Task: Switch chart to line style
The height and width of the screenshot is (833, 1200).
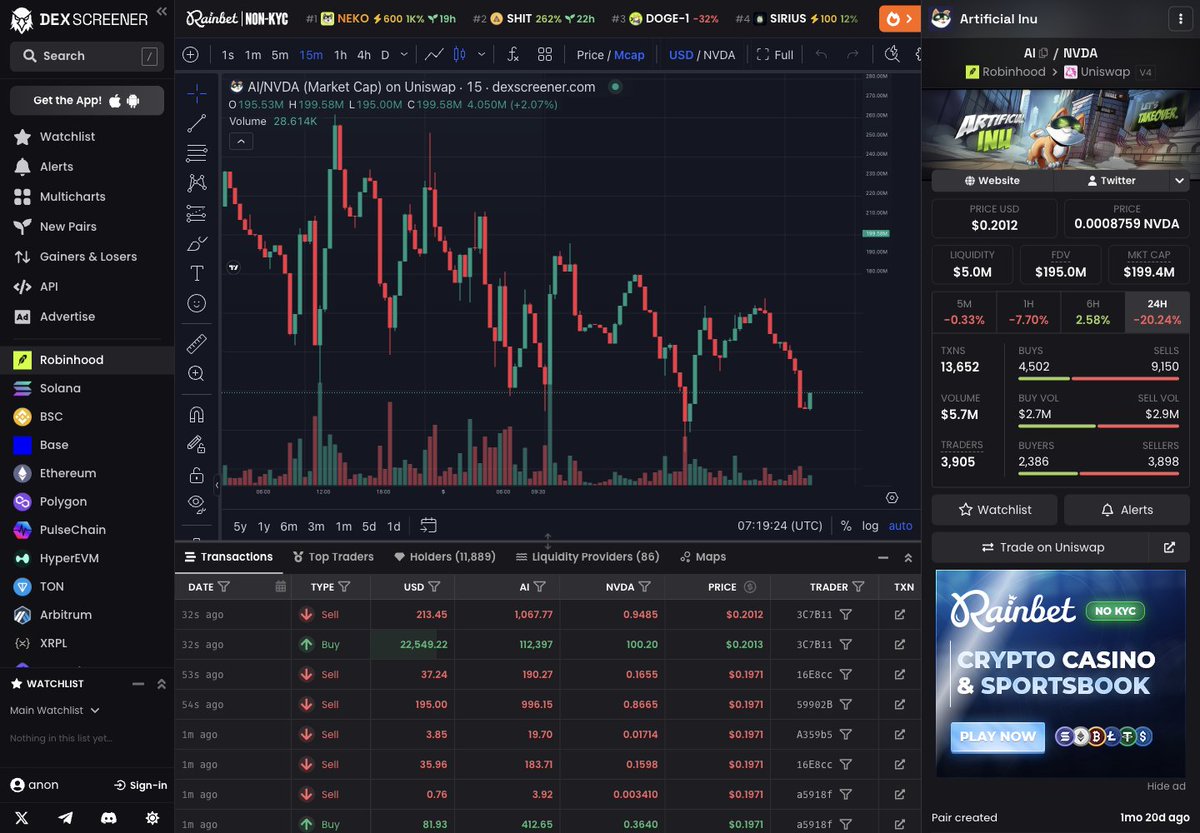Action: point(435,55)
